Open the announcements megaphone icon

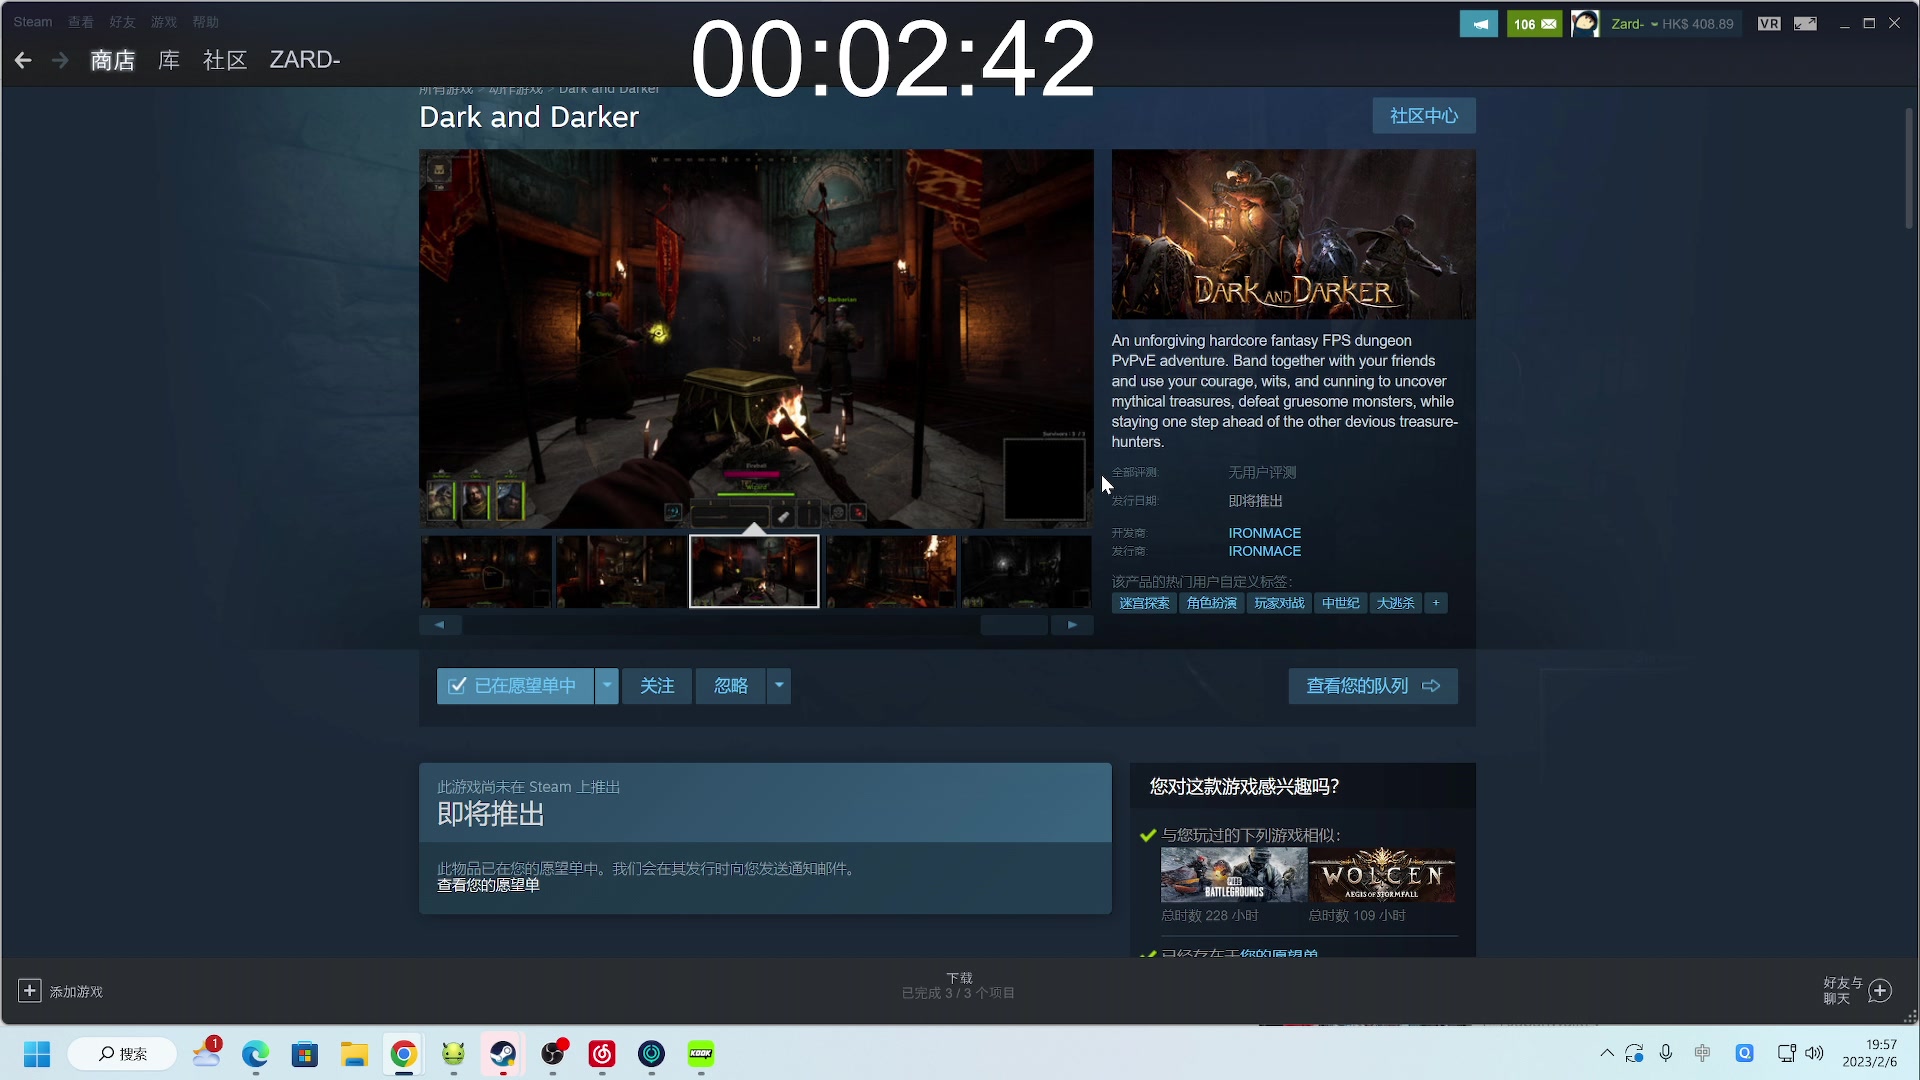coord(1478,24)
